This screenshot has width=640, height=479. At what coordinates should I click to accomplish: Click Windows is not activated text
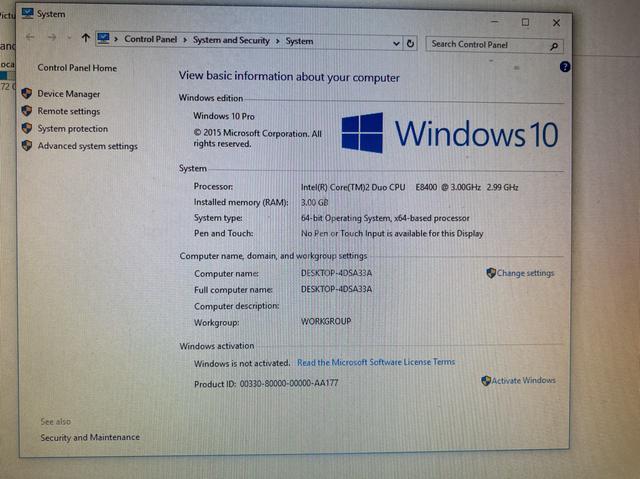242,363
